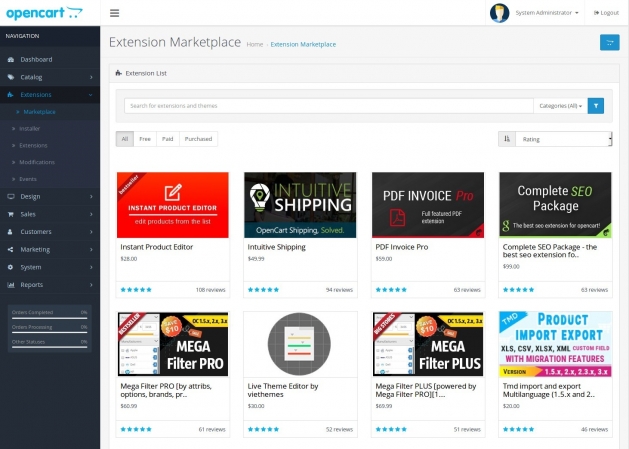Expand the Customers menu chevron
Image resolution: width=629 pixels, height=449 pixels.
(91, 232)
